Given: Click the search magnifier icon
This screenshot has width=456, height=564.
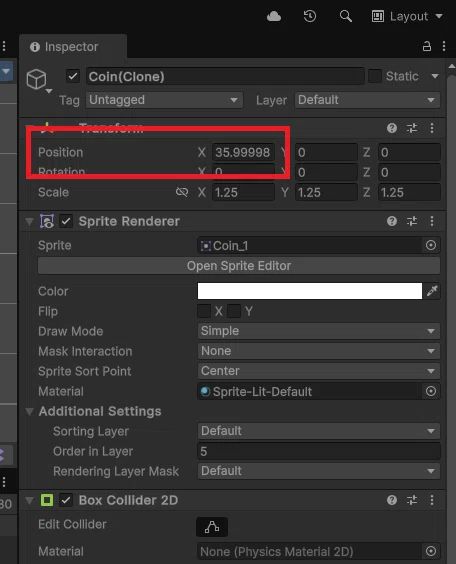Looking at the screenshot, I should click(x=346, y=16).
